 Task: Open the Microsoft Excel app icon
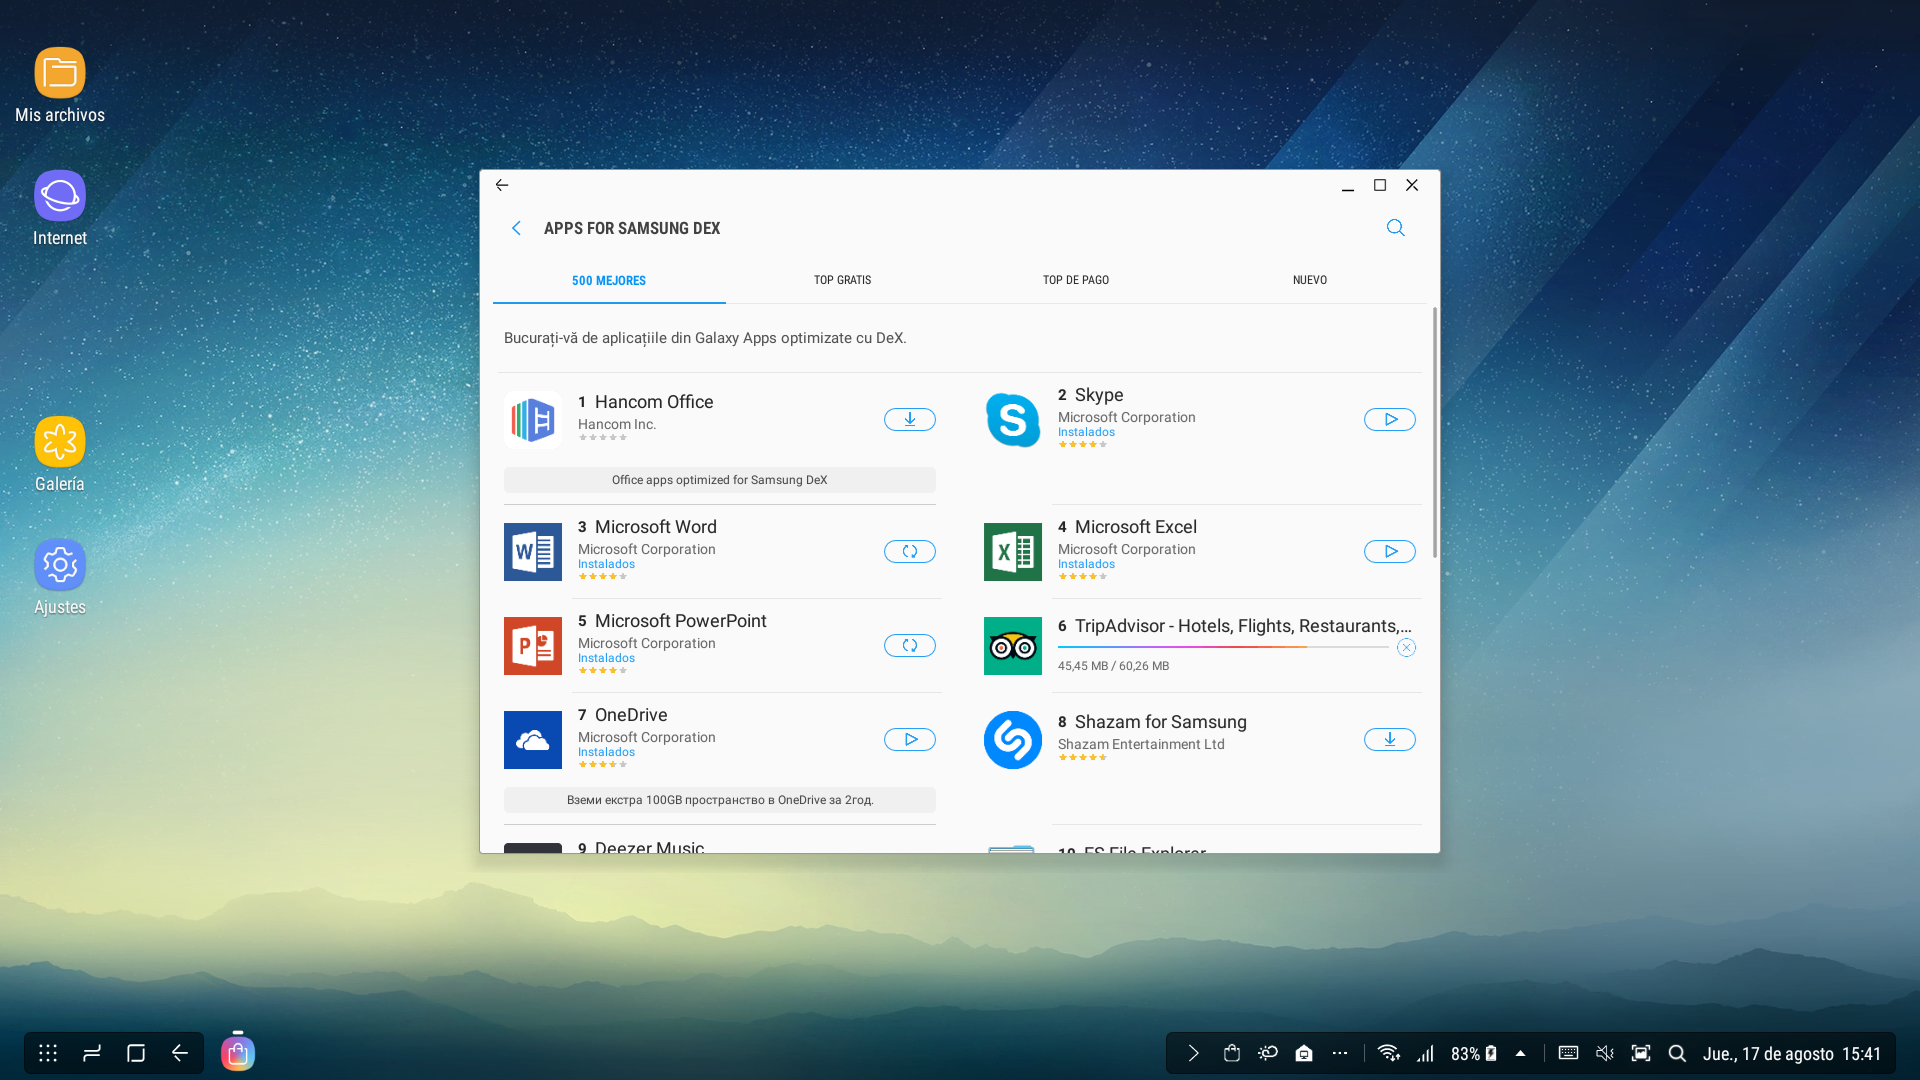click(1013, 552)
